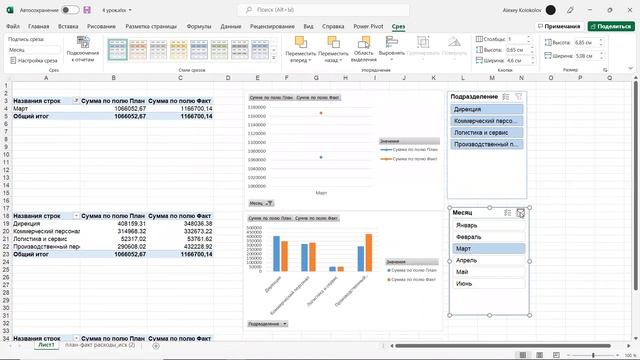
Task: Toggle Коммерческий персонал slicer item
Action: [487, 121]
